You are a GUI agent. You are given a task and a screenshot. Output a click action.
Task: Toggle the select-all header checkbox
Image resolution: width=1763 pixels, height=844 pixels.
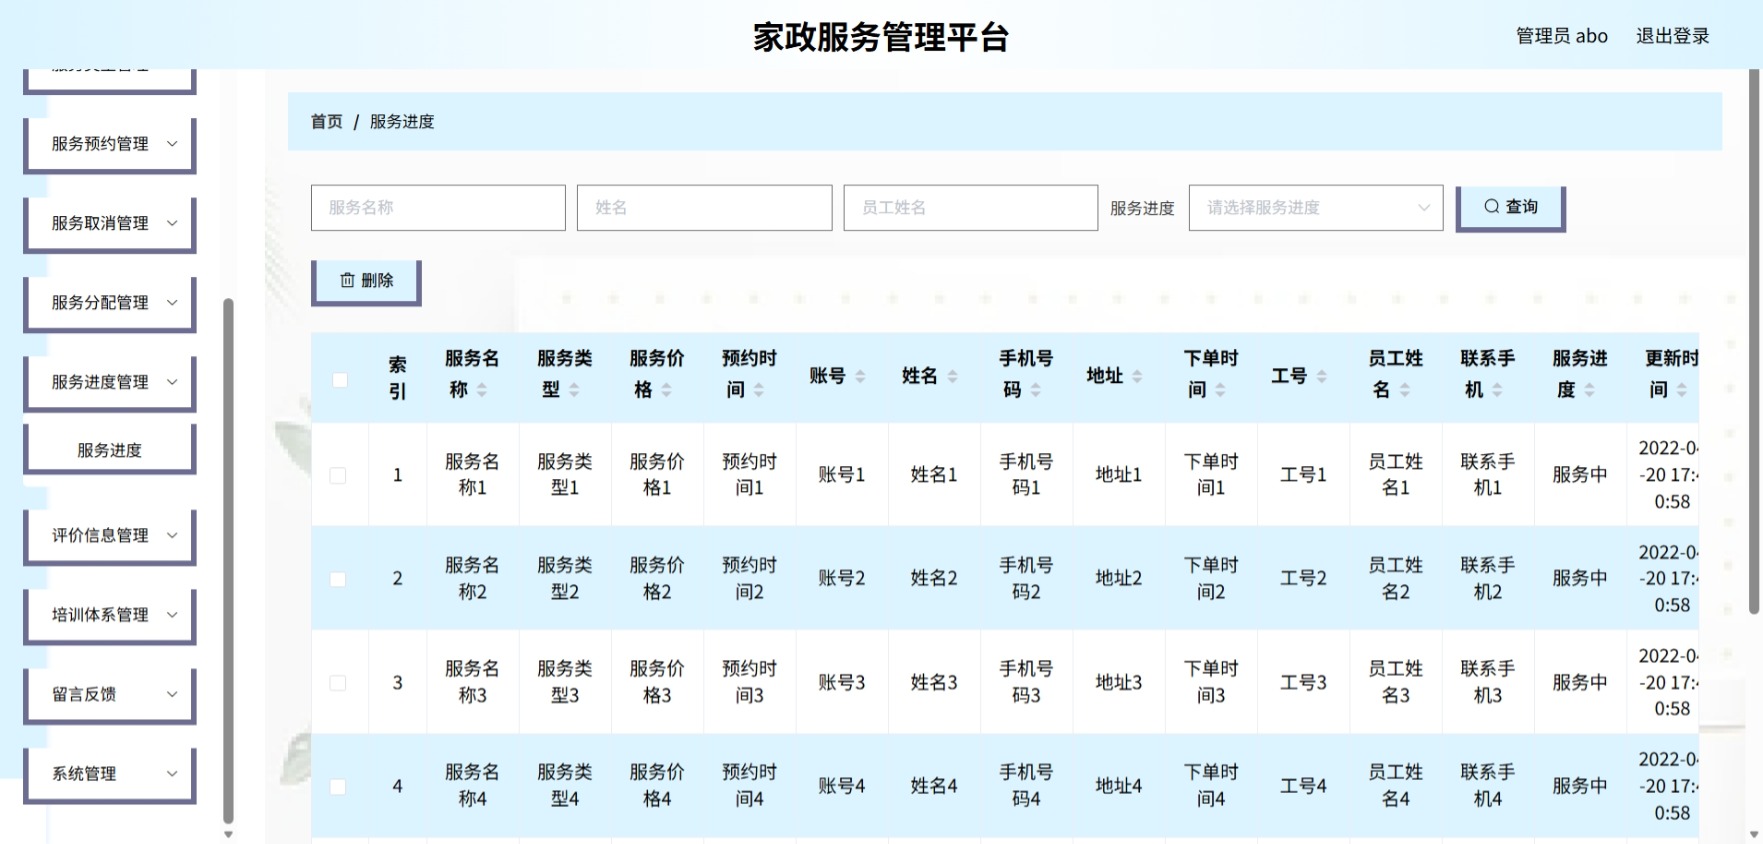tap(340, 380)
